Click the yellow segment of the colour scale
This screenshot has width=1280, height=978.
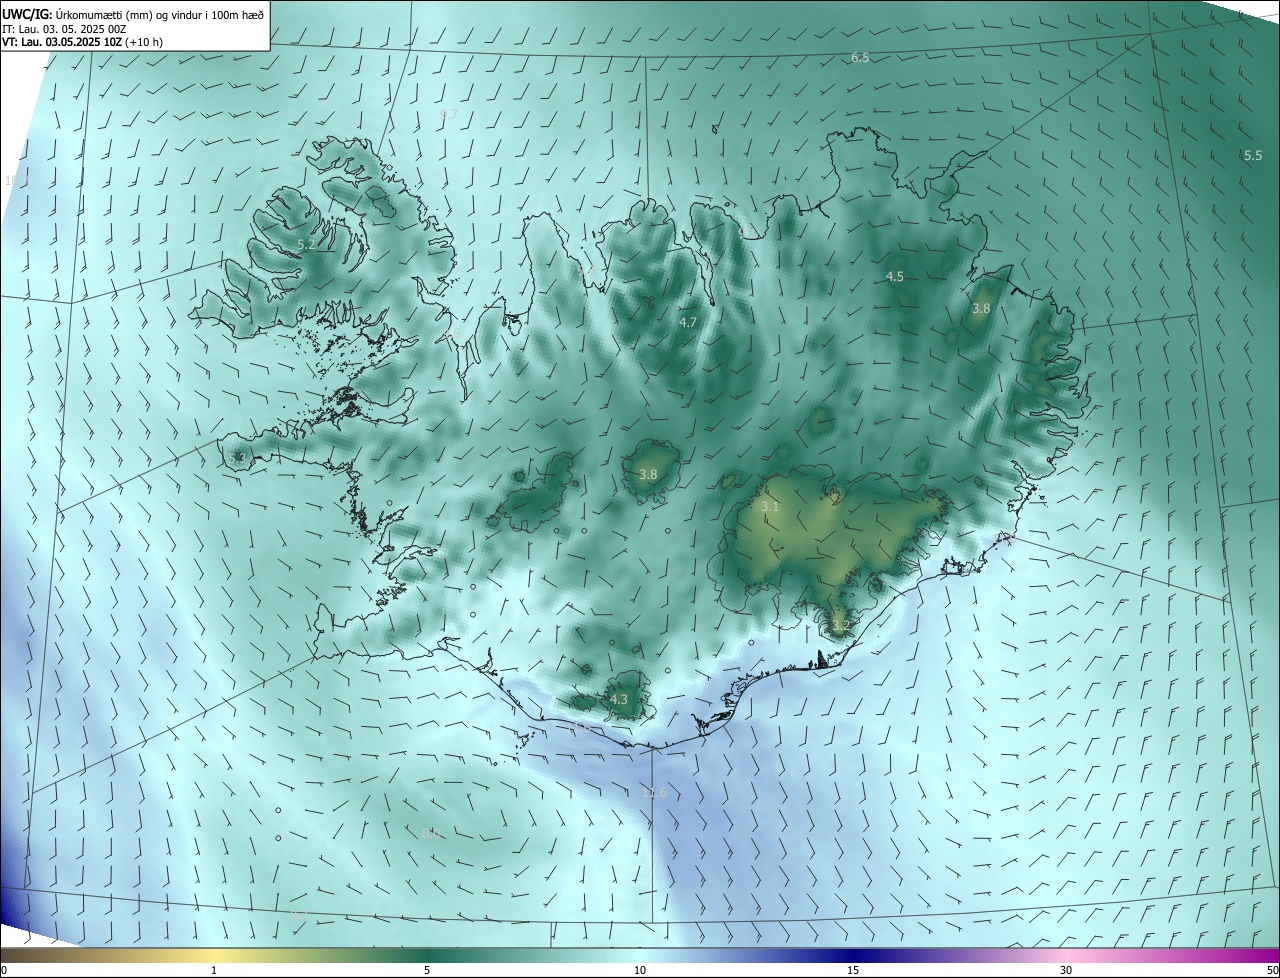coord(214,955)
